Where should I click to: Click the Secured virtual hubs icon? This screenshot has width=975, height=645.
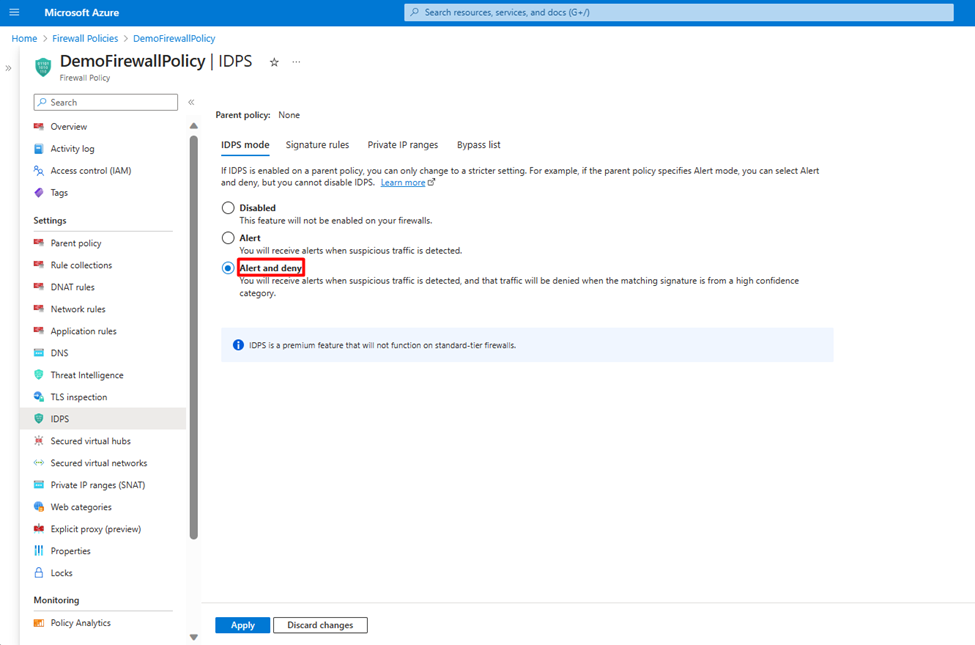click(x=39, y=441)
